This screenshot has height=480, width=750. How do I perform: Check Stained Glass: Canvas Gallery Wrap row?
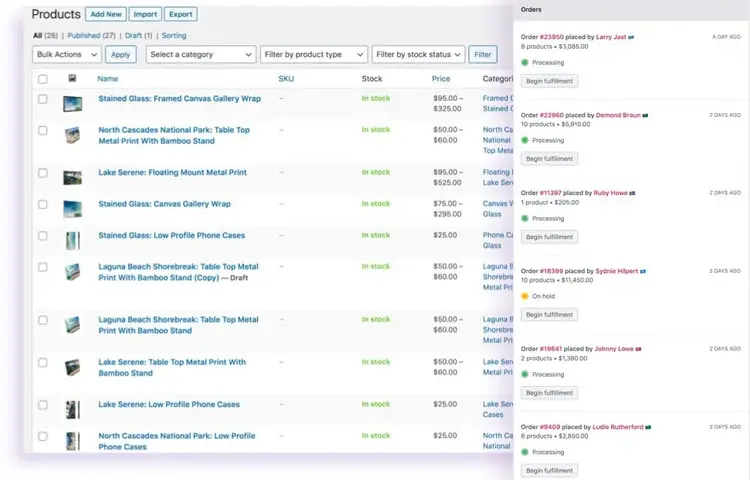coord(43,204)
